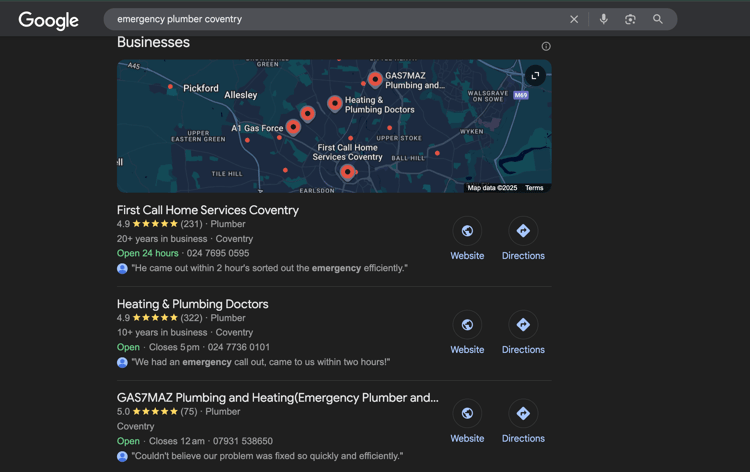Open Heating & Plumbing Doctors listing
Screen dimensions: 750x472
[192, 304]
